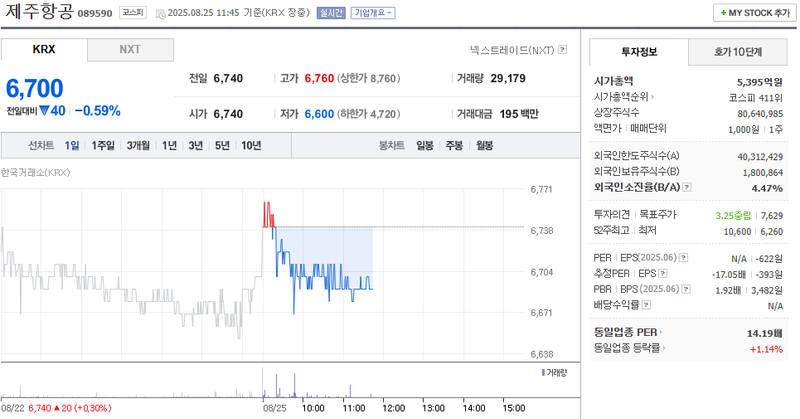Click the calendar icon before the date
This screenshot has width=800, height=419.
160,13
